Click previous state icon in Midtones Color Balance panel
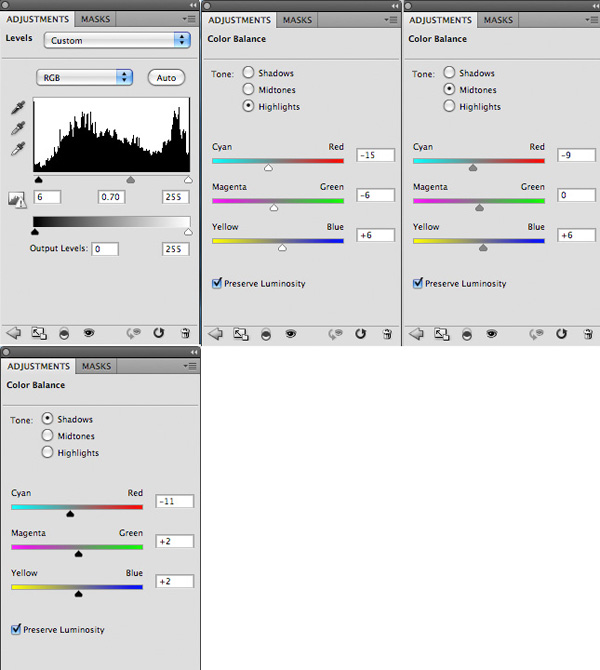 [x=536, y=334]
